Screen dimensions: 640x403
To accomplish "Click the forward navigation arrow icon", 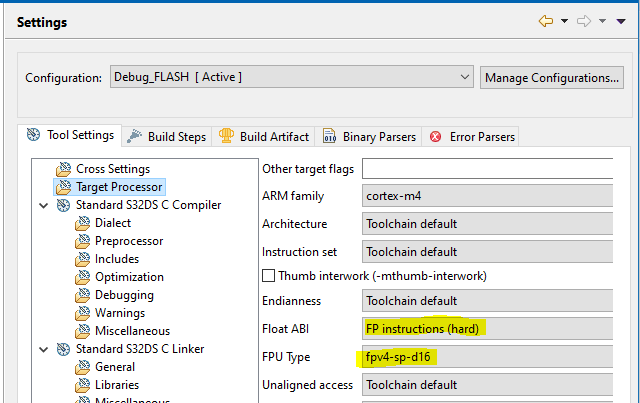I will tap(585, 21).
